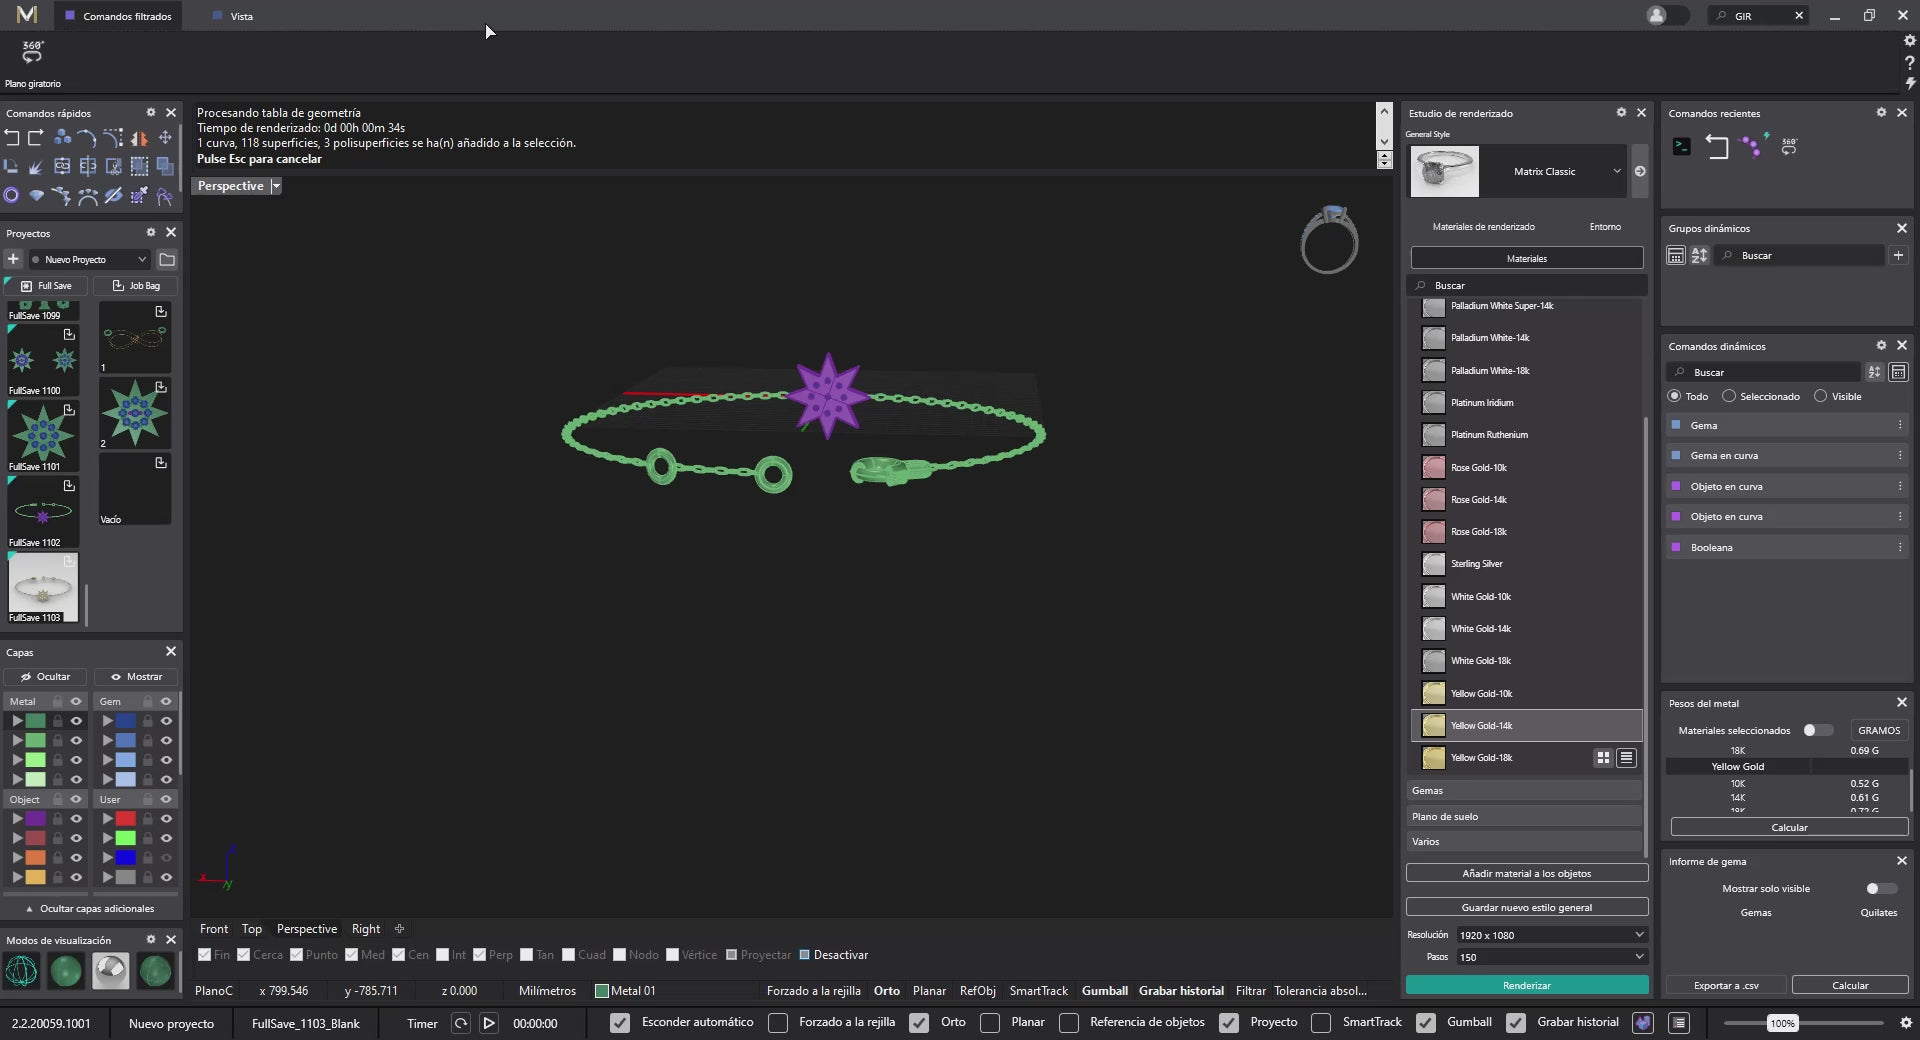Expand the Perspective viewport menu arrow
Viewport: 1920px width, 1040px height.
276,186
